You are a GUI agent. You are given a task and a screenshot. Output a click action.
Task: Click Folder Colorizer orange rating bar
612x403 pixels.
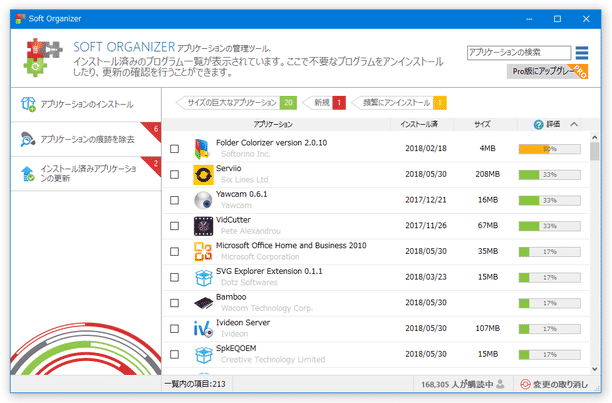(x=550, y=149)
